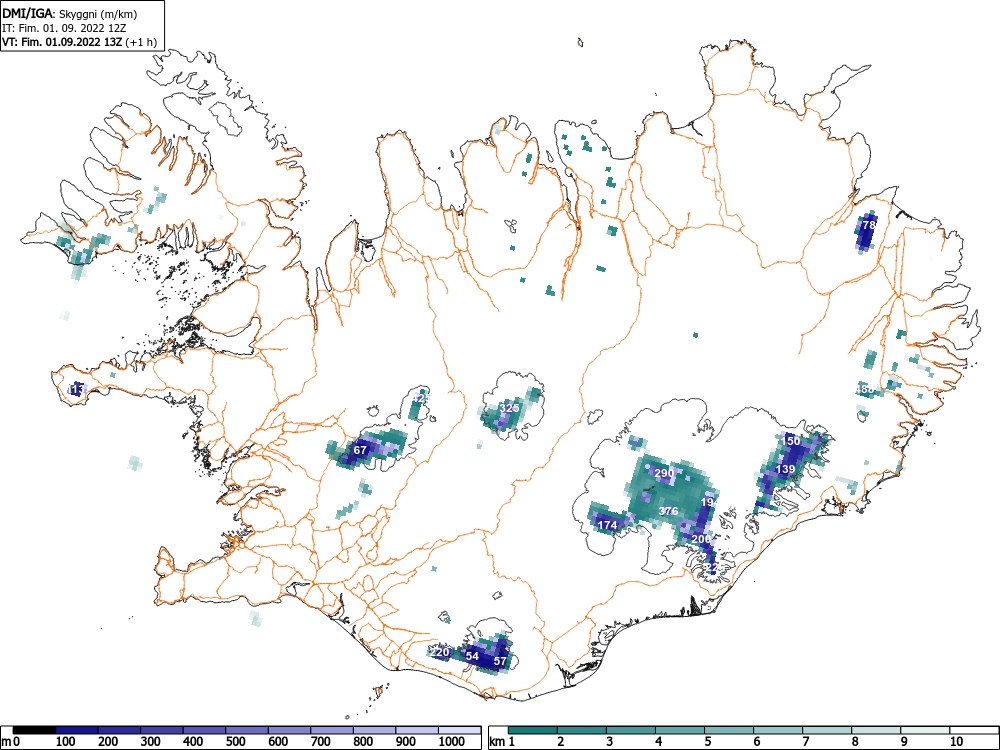The width and height of the screenshot is (1000, 750).
Task: Click the value 67 on the map
Action: pyautogui.click(x=360, y=450)
